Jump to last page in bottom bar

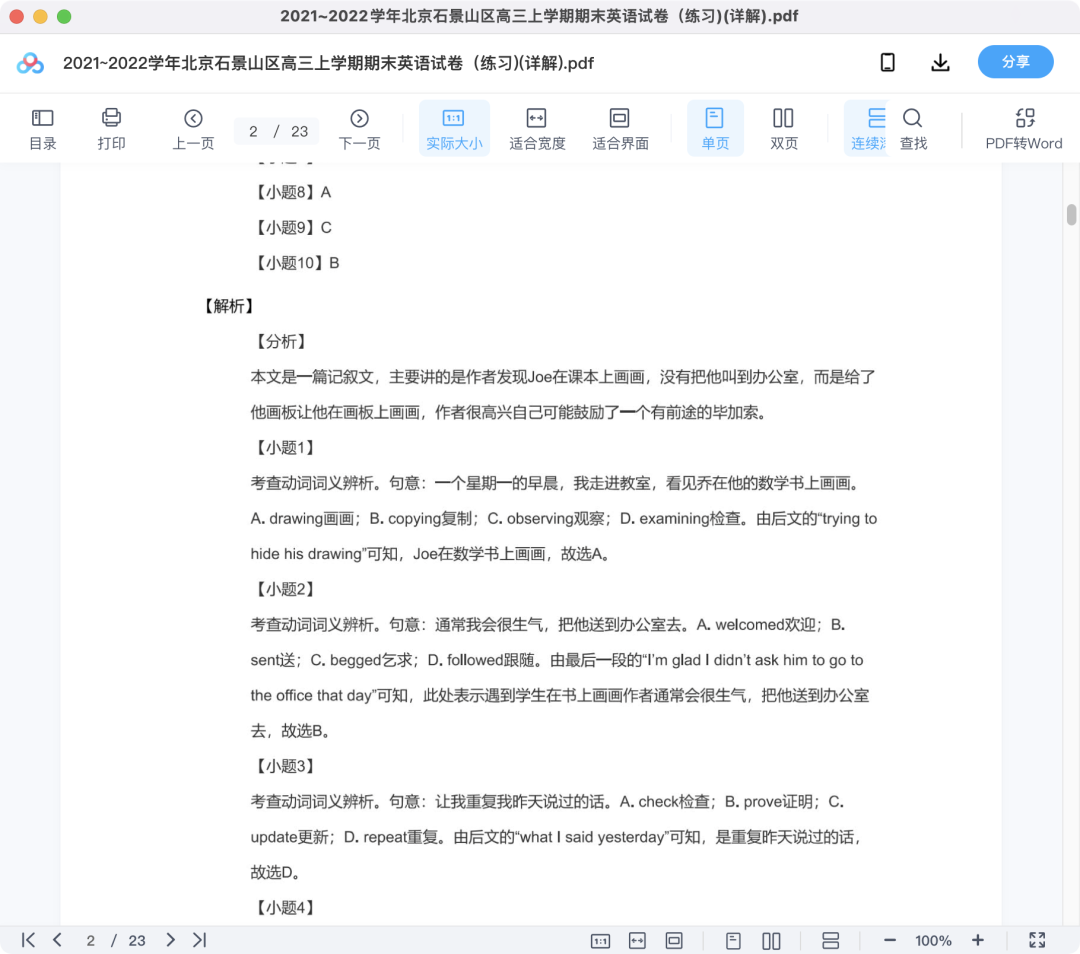[199, 940]
